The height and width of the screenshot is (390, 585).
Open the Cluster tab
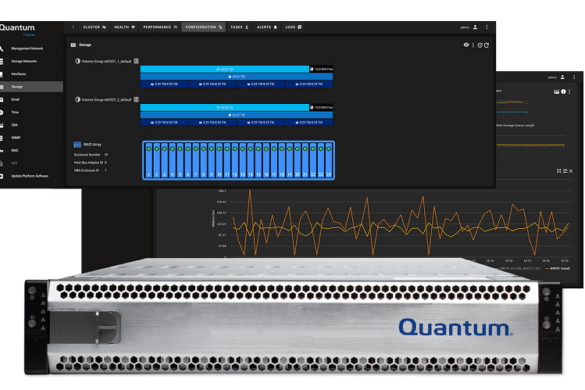94,27
